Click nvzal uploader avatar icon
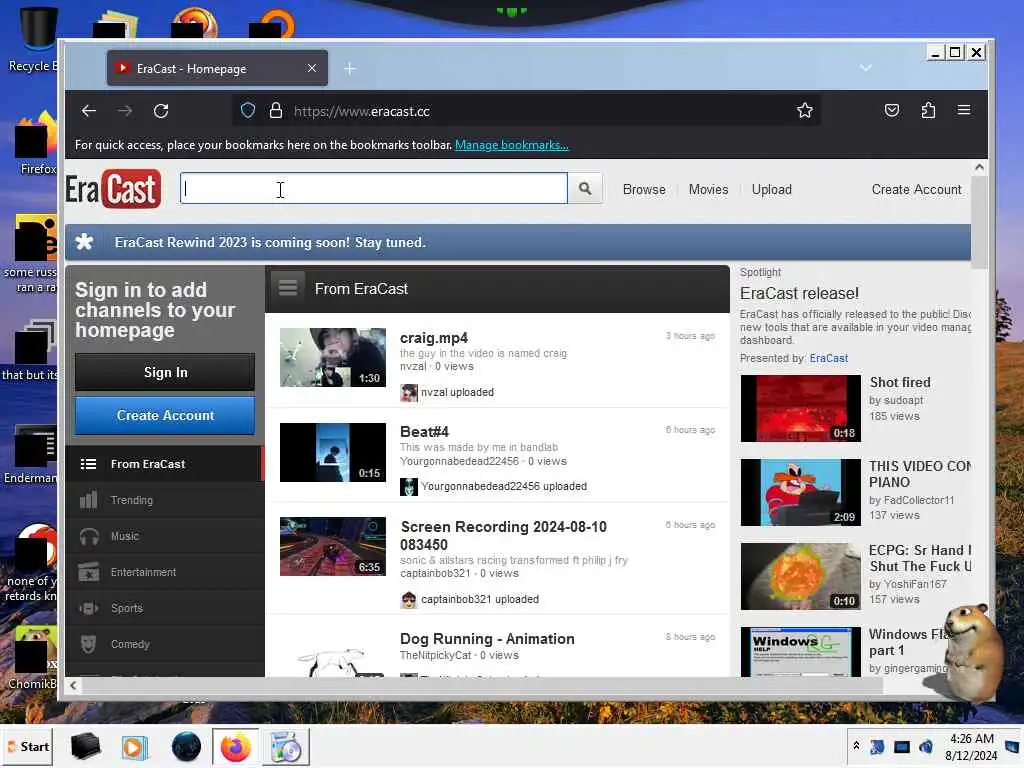This screenshot has width=1024, height=768. (409, 392)
